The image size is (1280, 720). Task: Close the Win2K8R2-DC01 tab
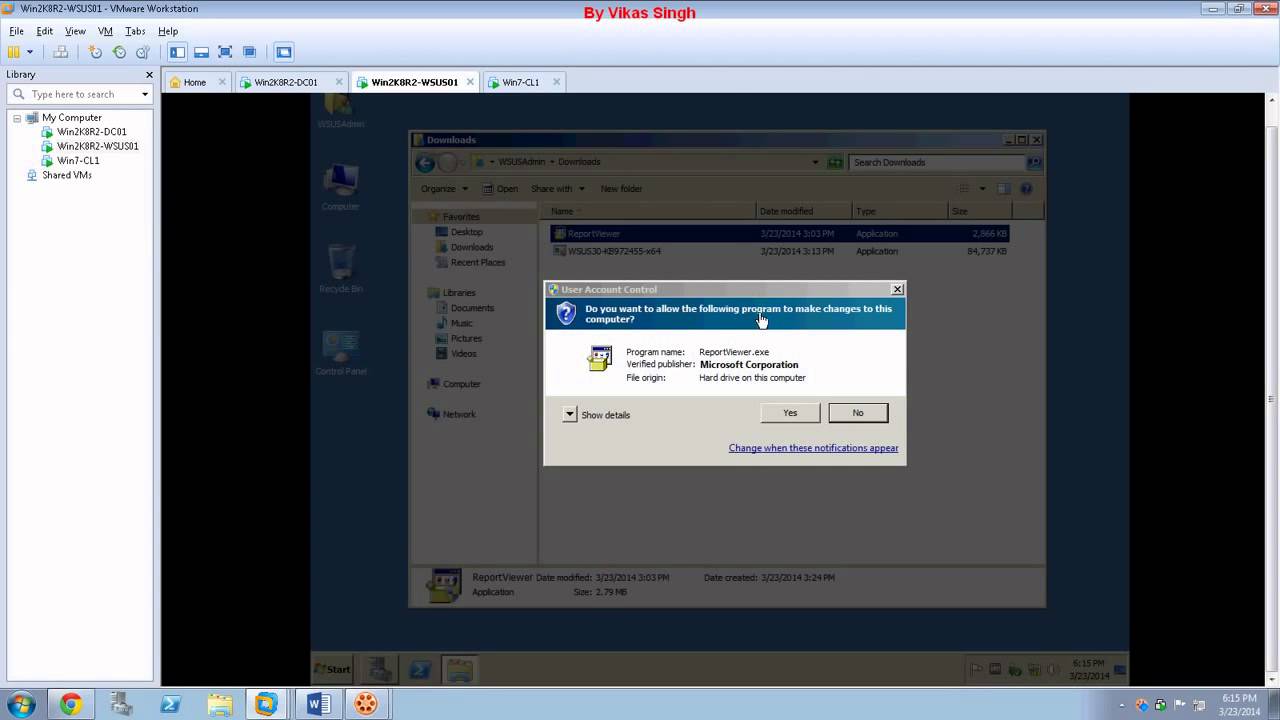point(339,82)
